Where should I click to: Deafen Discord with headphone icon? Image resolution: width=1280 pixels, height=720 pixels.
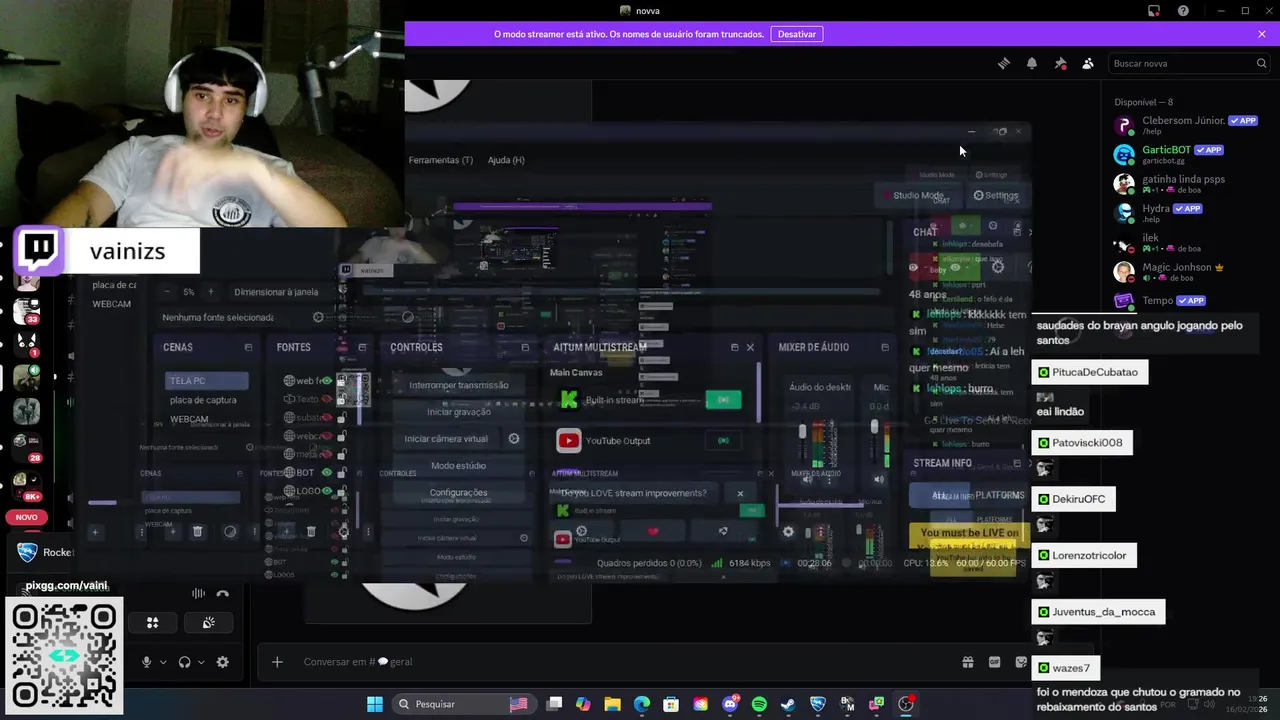click(x=184, y=662)
